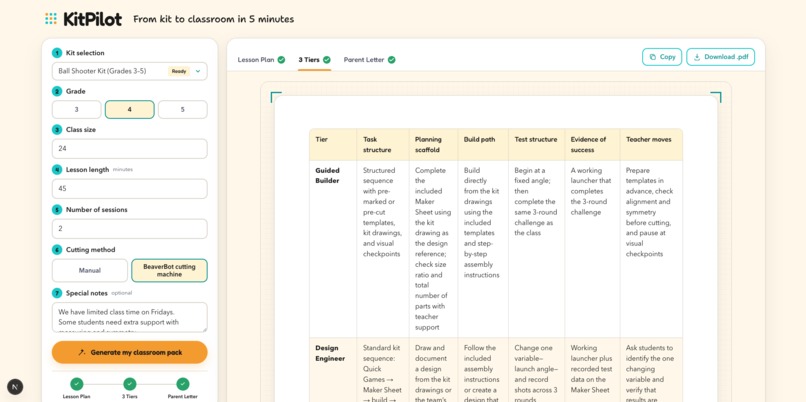806x402 pixels.
Task: Select grade 5
Action: (x=182, y=109)
